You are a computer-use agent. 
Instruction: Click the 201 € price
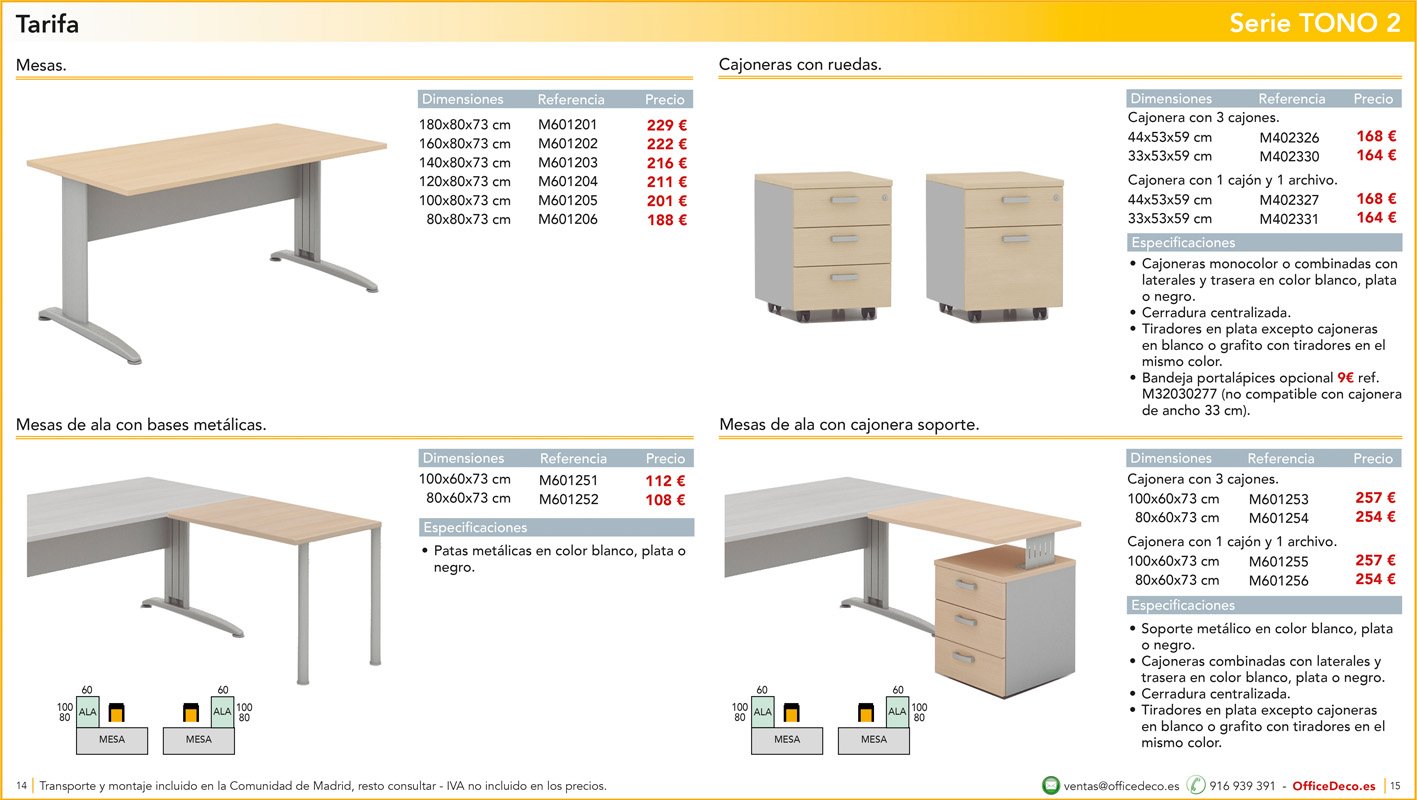click(x=667, y=202)
